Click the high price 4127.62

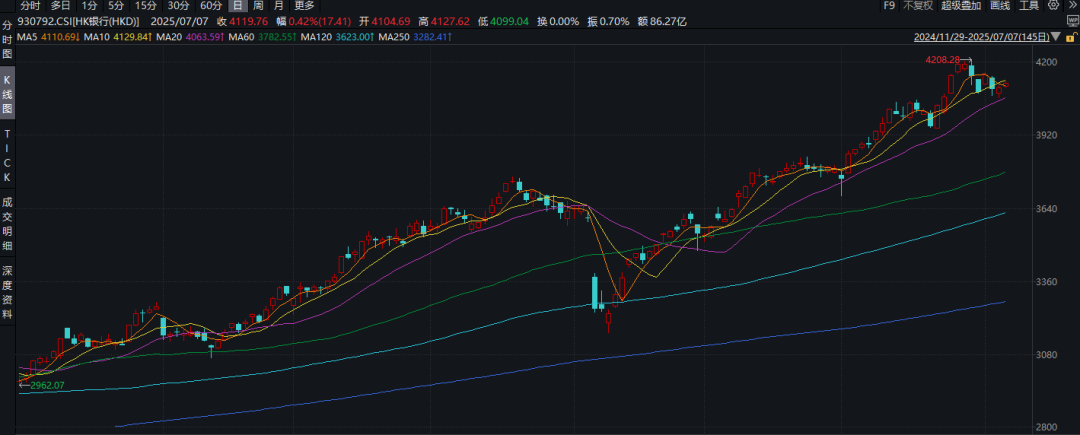click(450, 21)
